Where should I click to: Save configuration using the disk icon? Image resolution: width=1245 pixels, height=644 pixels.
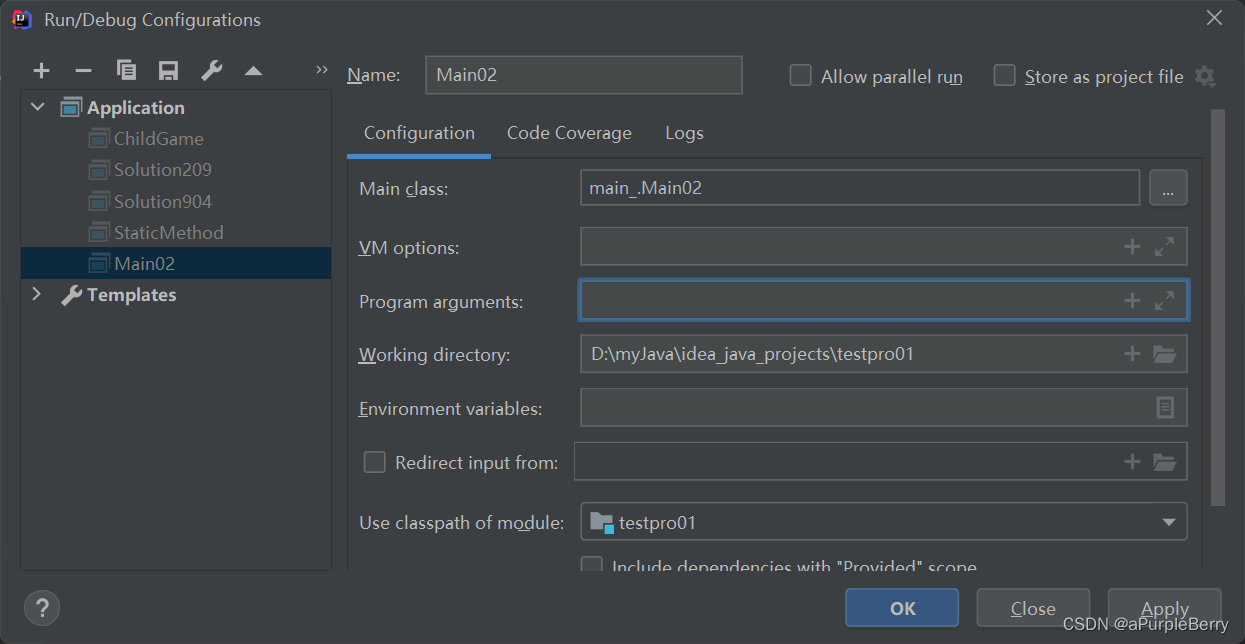(x=168, y=71)
